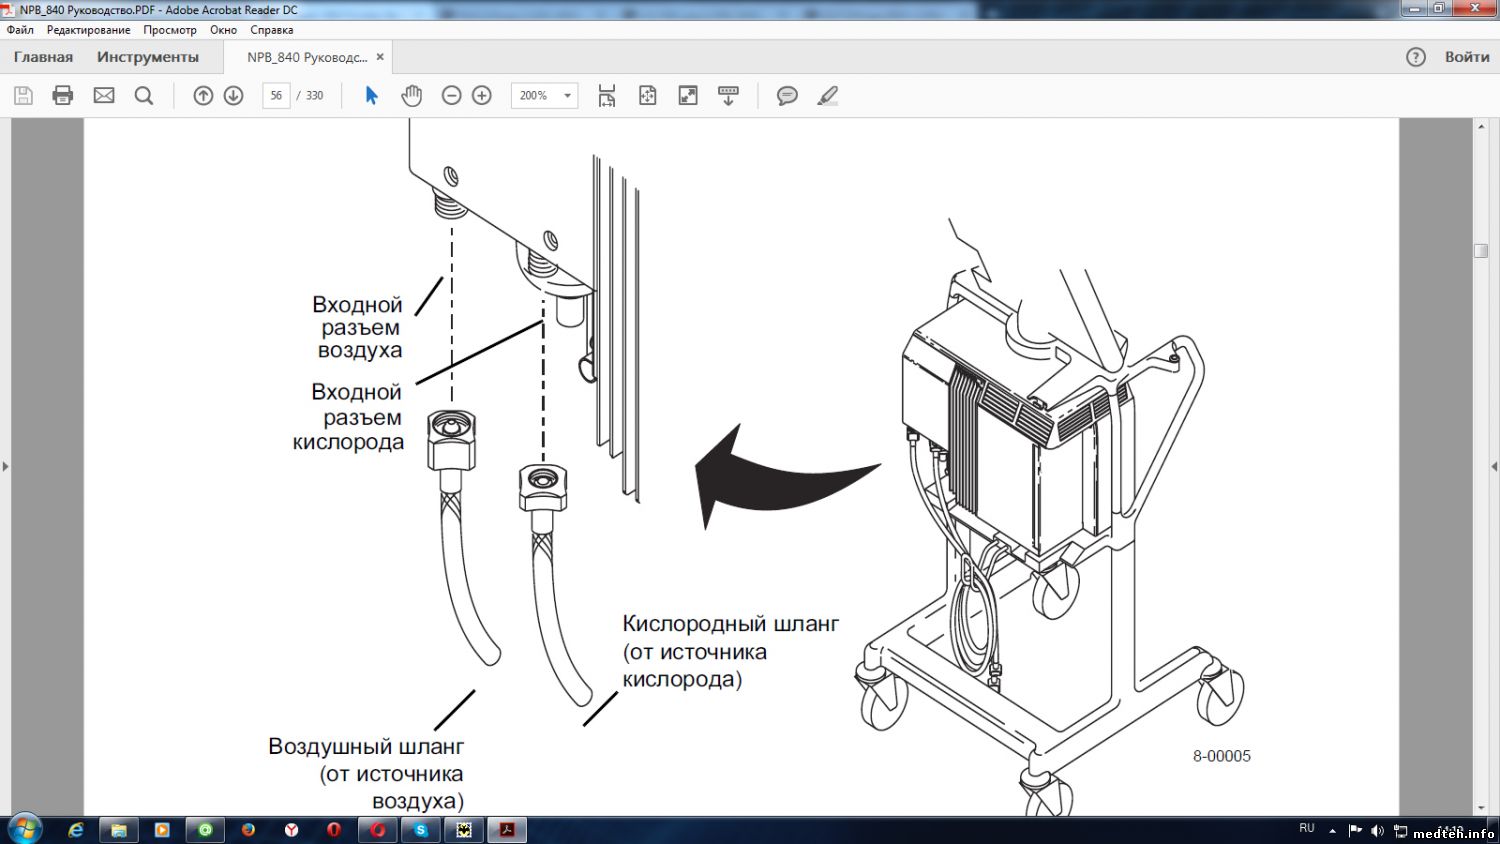
Task: Enable the fit-to-width scrolling mode icon
Action: point(607,96)
